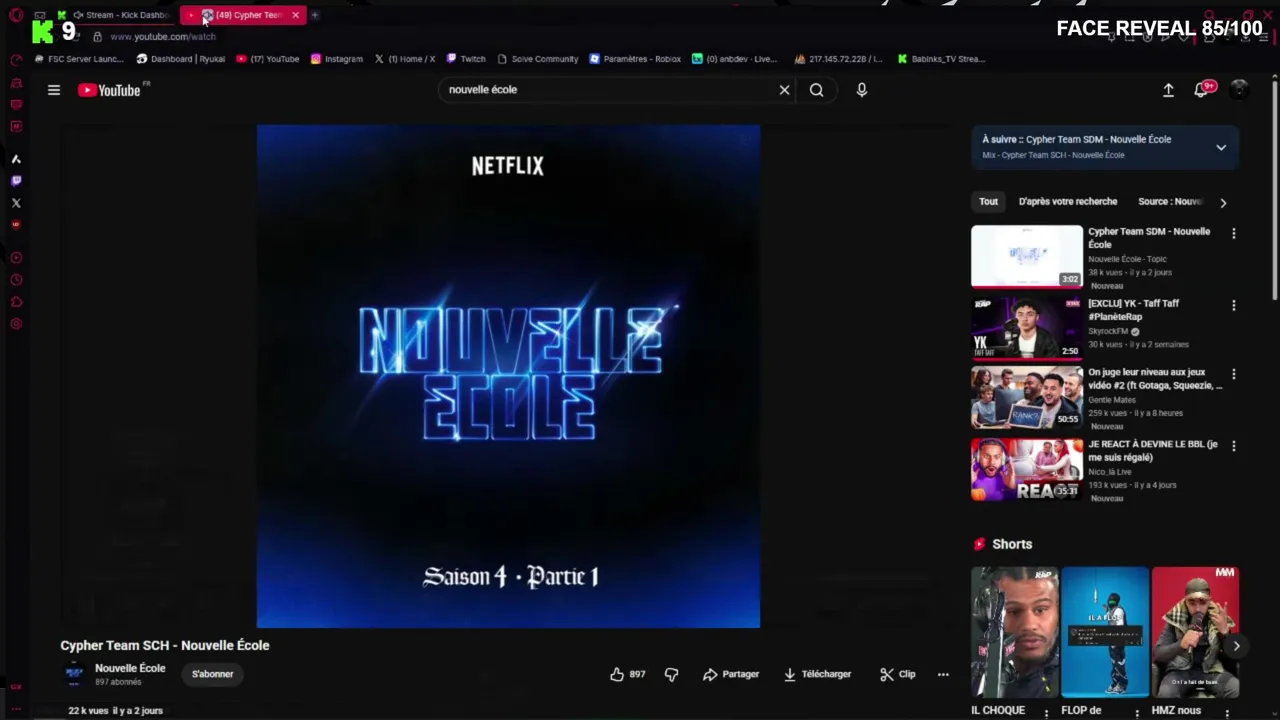The height and width of the screenshot is (720, 1280).
Task: Open the account avatar menu
Action: click(x=1239, y=90)
